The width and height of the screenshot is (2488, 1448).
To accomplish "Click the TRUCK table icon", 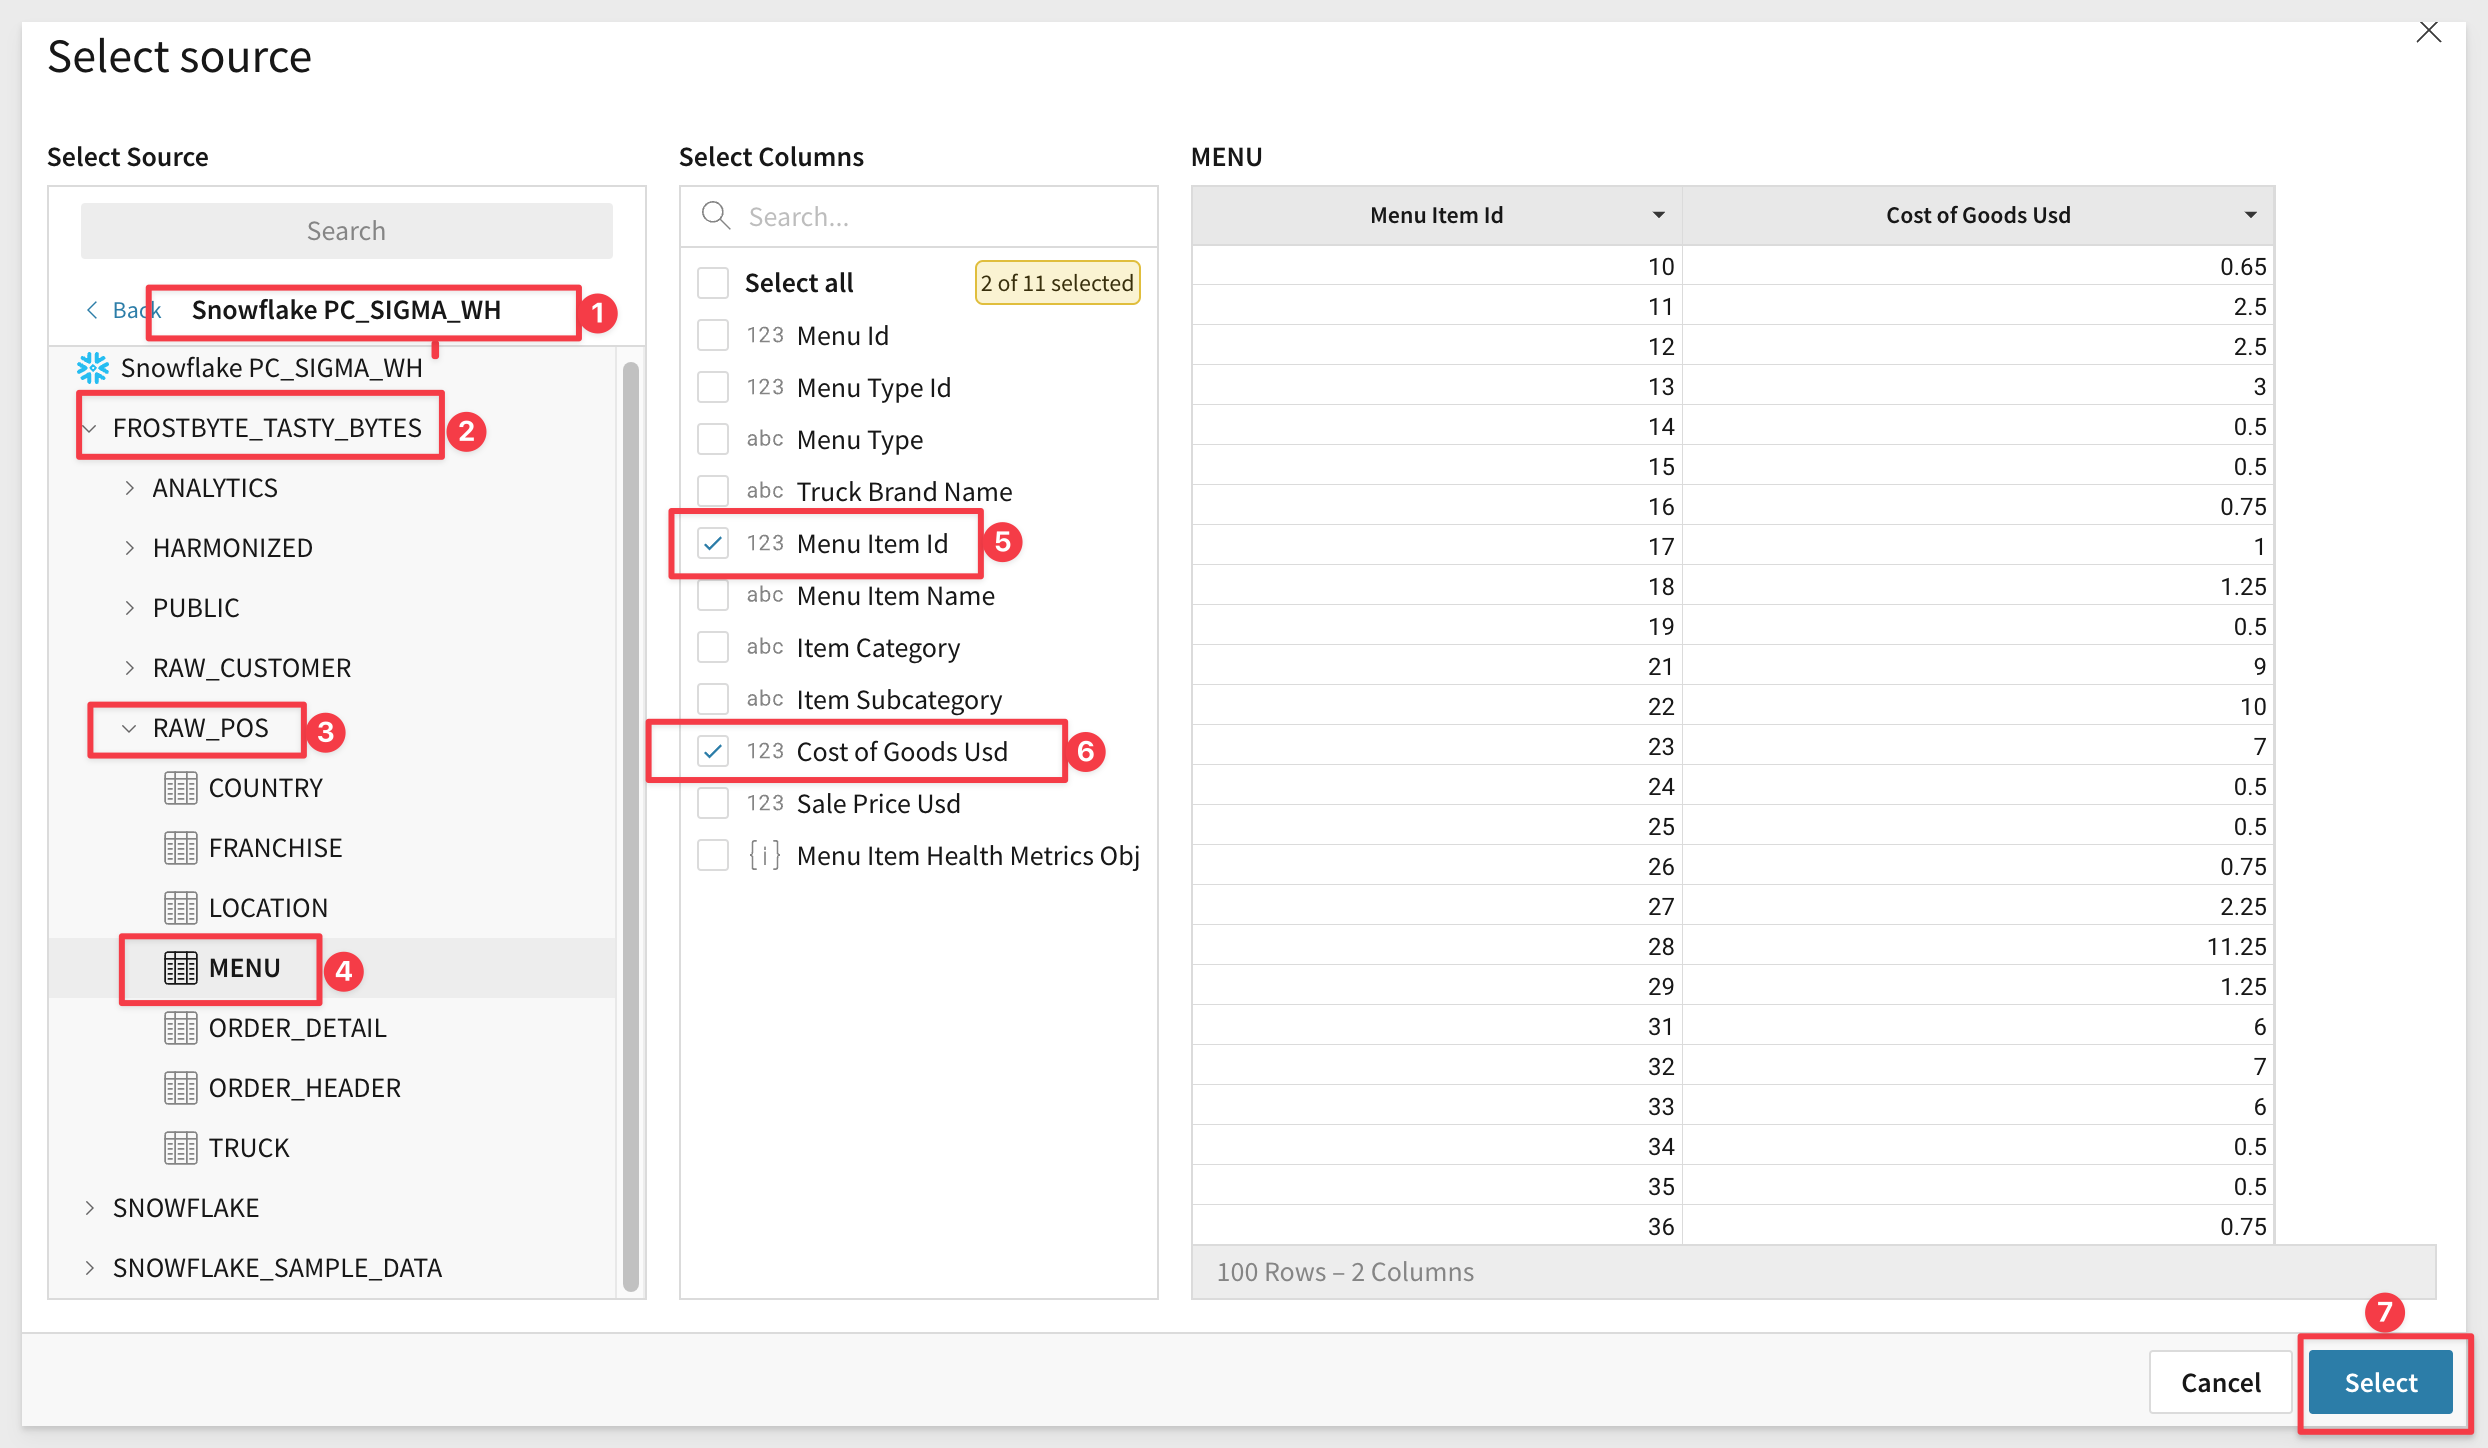I will tap(180, 1148).
